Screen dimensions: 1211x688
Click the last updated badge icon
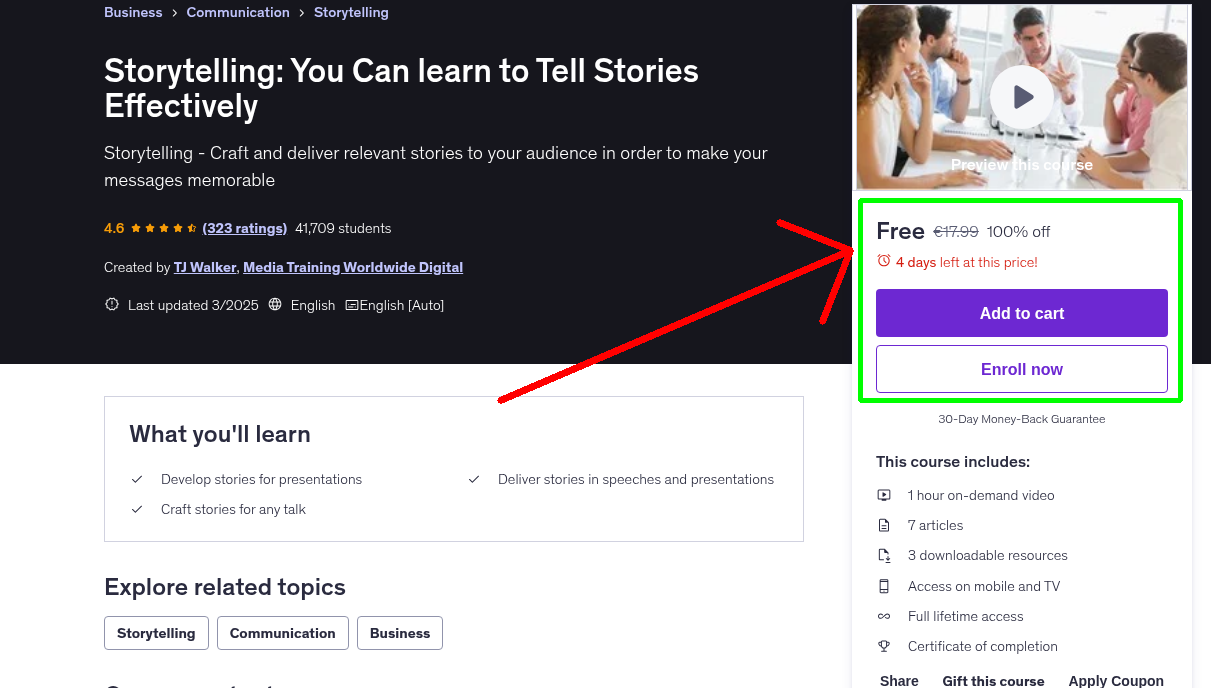(112, 305)
